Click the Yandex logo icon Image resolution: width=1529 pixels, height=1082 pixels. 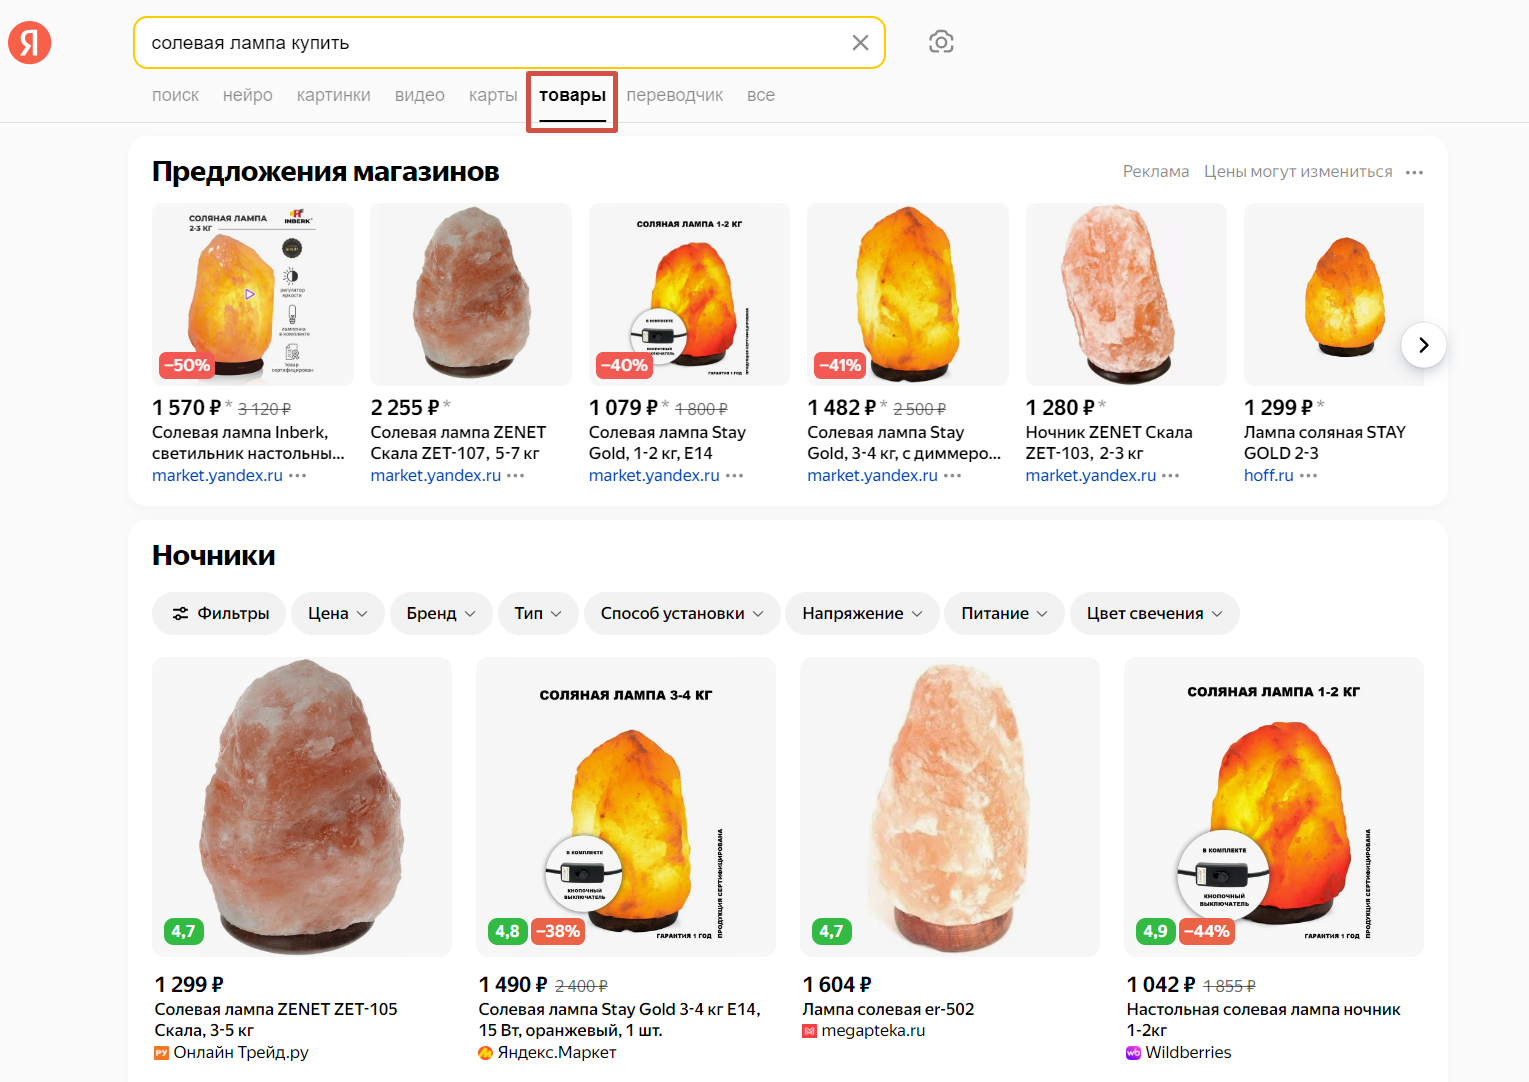[x=30, y=43]
